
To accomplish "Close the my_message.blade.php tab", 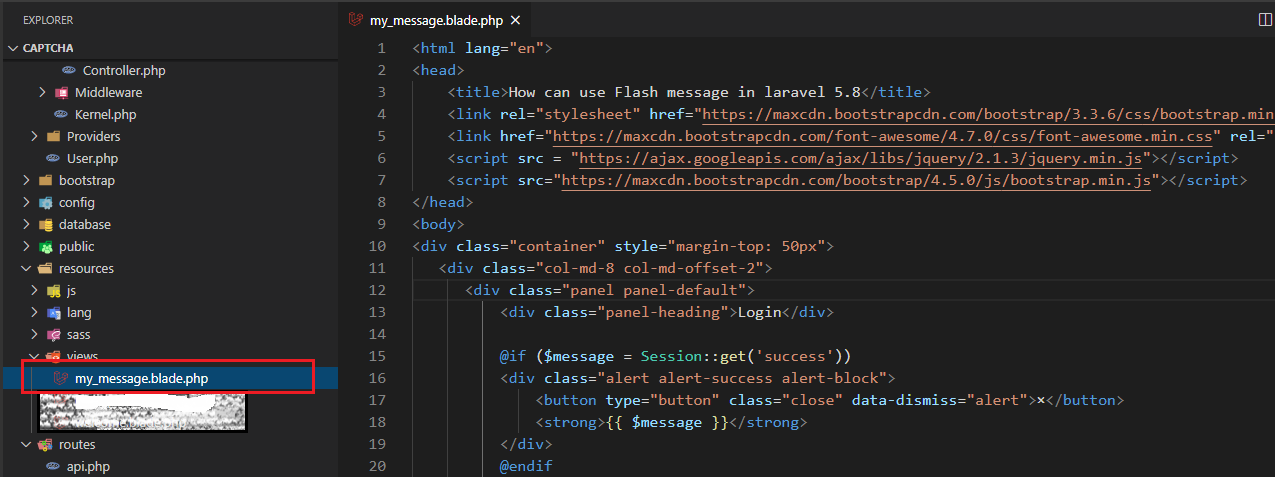I will tap(515, 20).
